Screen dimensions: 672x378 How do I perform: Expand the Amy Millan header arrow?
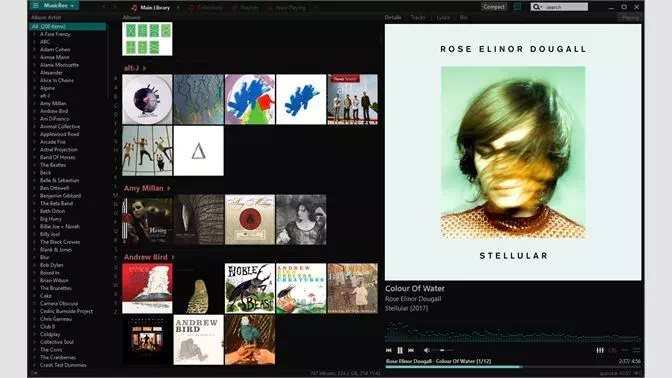(x=169, y=188)
